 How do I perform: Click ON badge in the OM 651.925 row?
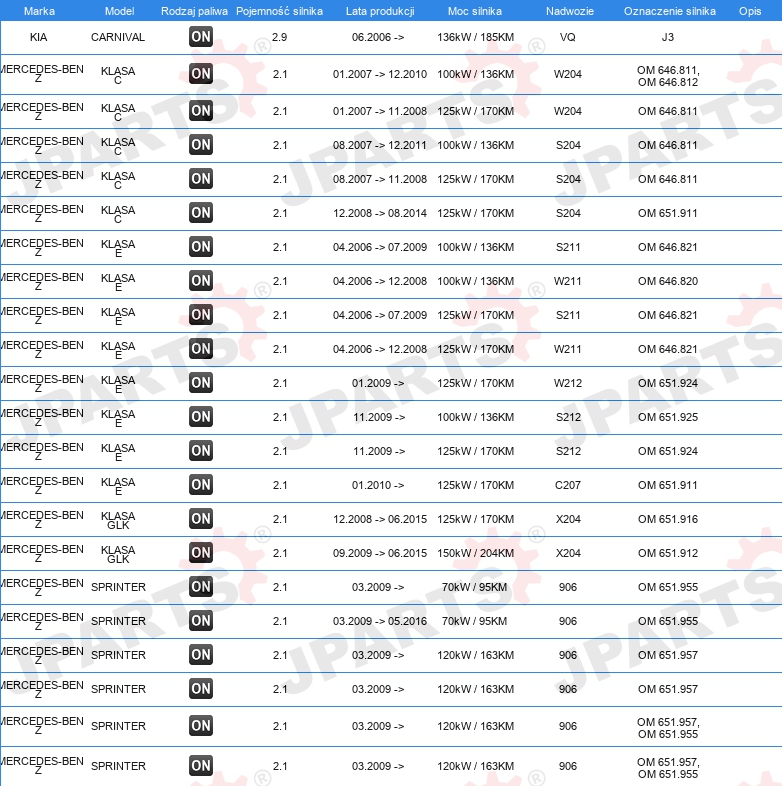point(201,417)
